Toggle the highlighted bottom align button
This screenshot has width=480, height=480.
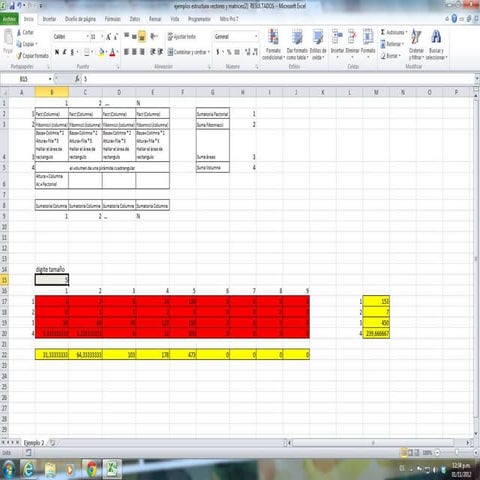click(142, 36)
